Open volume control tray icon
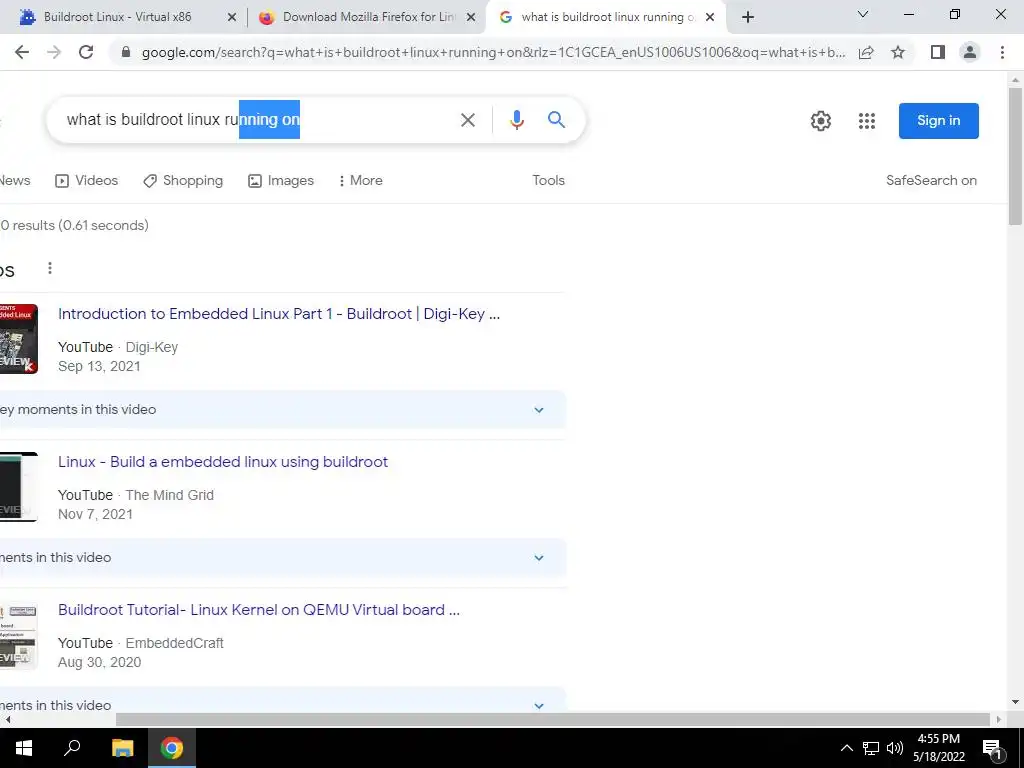The width and height of the screenshot is (1024, 768). [x=895, y=748]
